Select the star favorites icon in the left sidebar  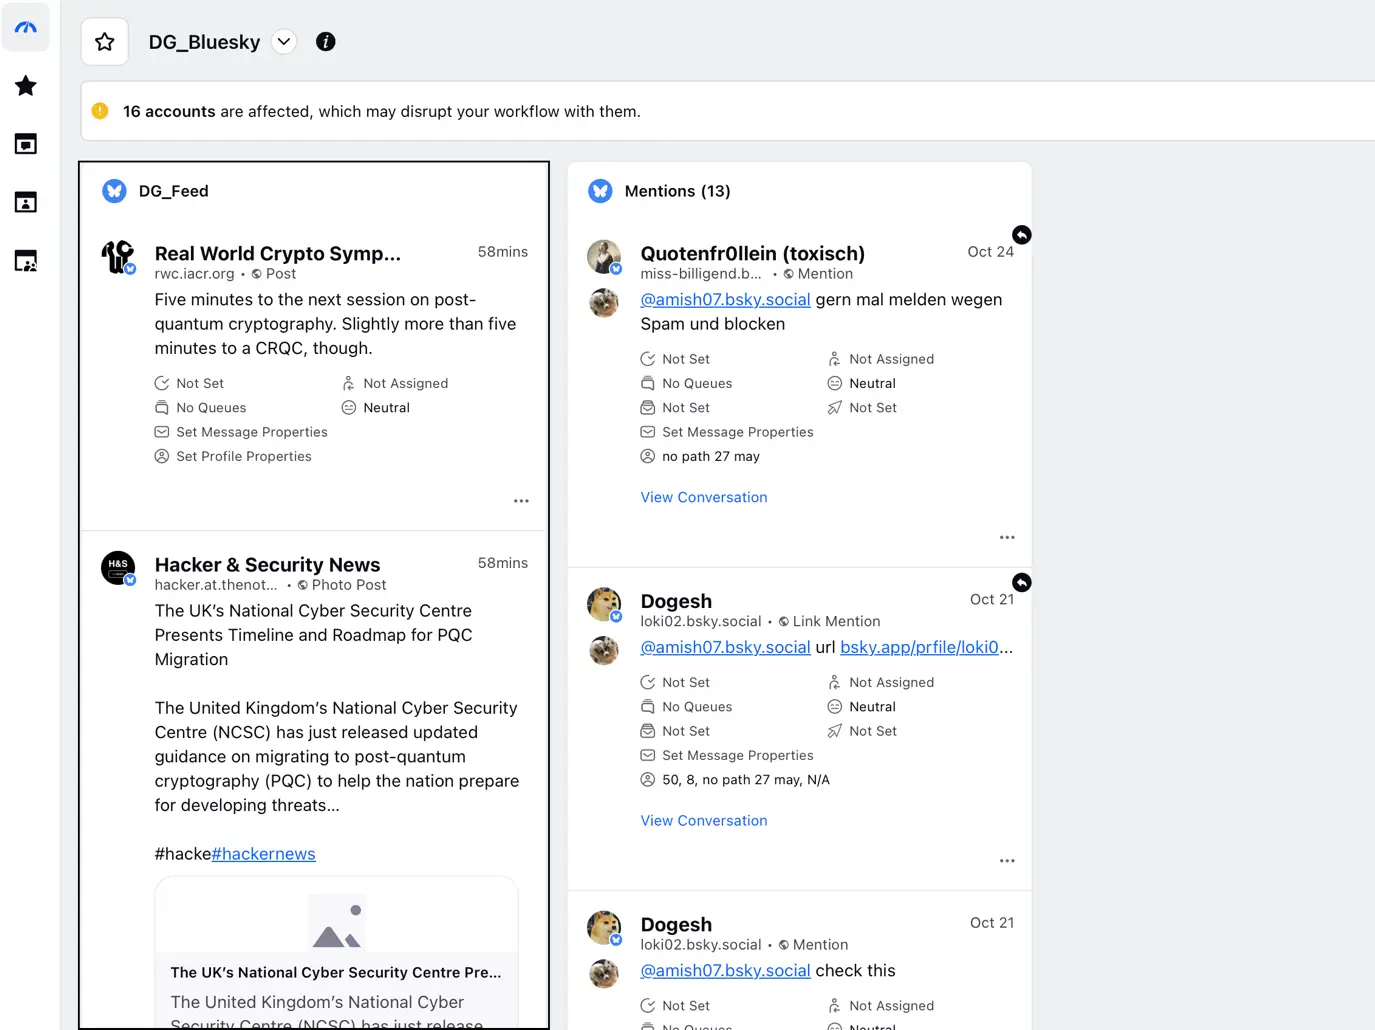25,85
